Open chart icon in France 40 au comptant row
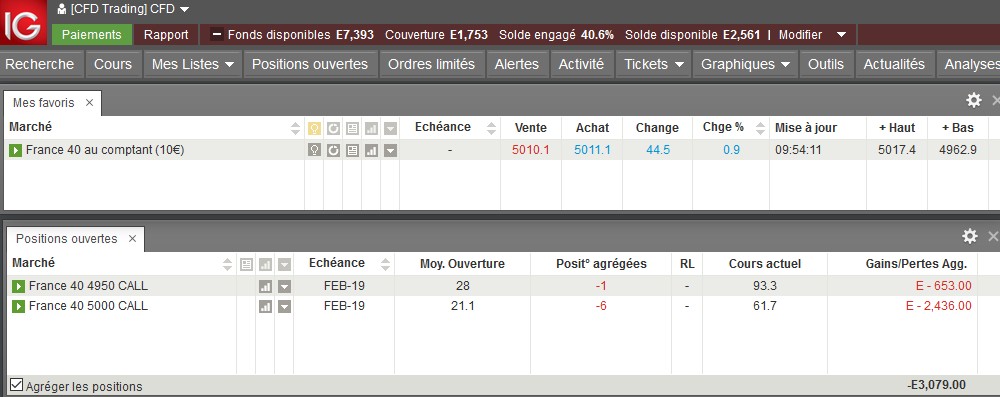 (x=371, y=151)
